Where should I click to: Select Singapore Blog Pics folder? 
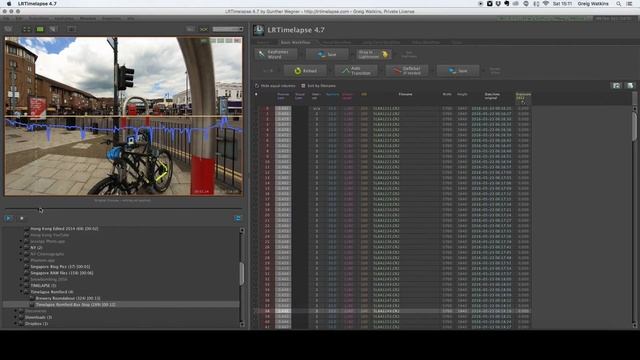pos(60,267)
